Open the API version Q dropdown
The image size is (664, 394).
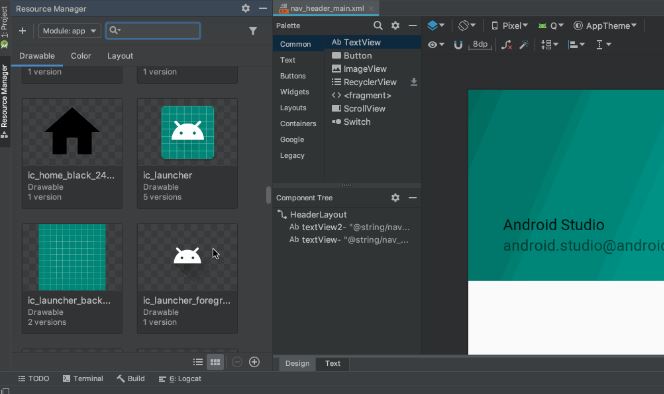pyautogui.click(x=551, y=26)
